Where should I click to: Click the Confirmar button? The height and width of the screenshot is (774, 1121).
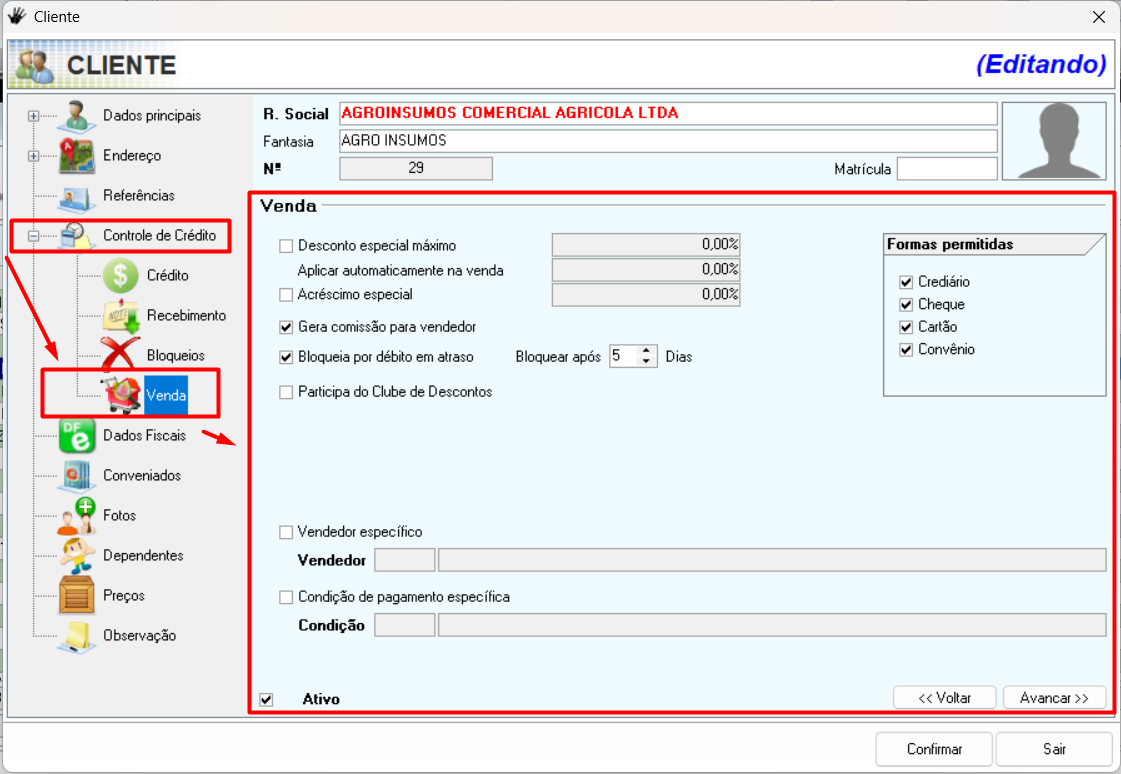(934, 749)
